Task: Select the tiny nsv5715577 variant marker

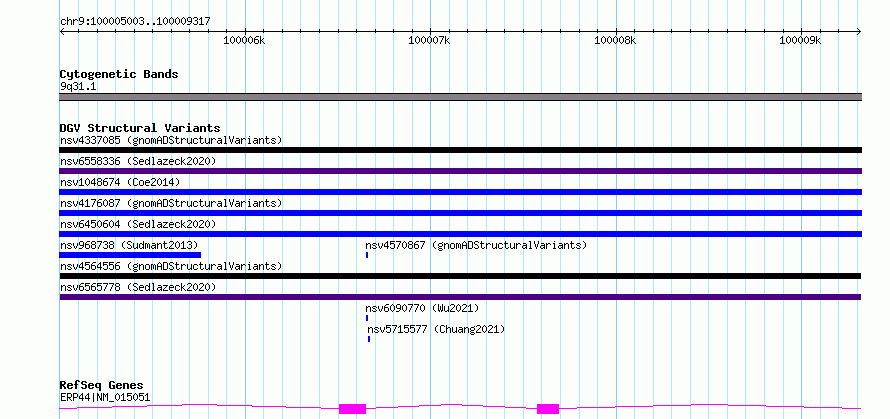Action: (369, 339)
